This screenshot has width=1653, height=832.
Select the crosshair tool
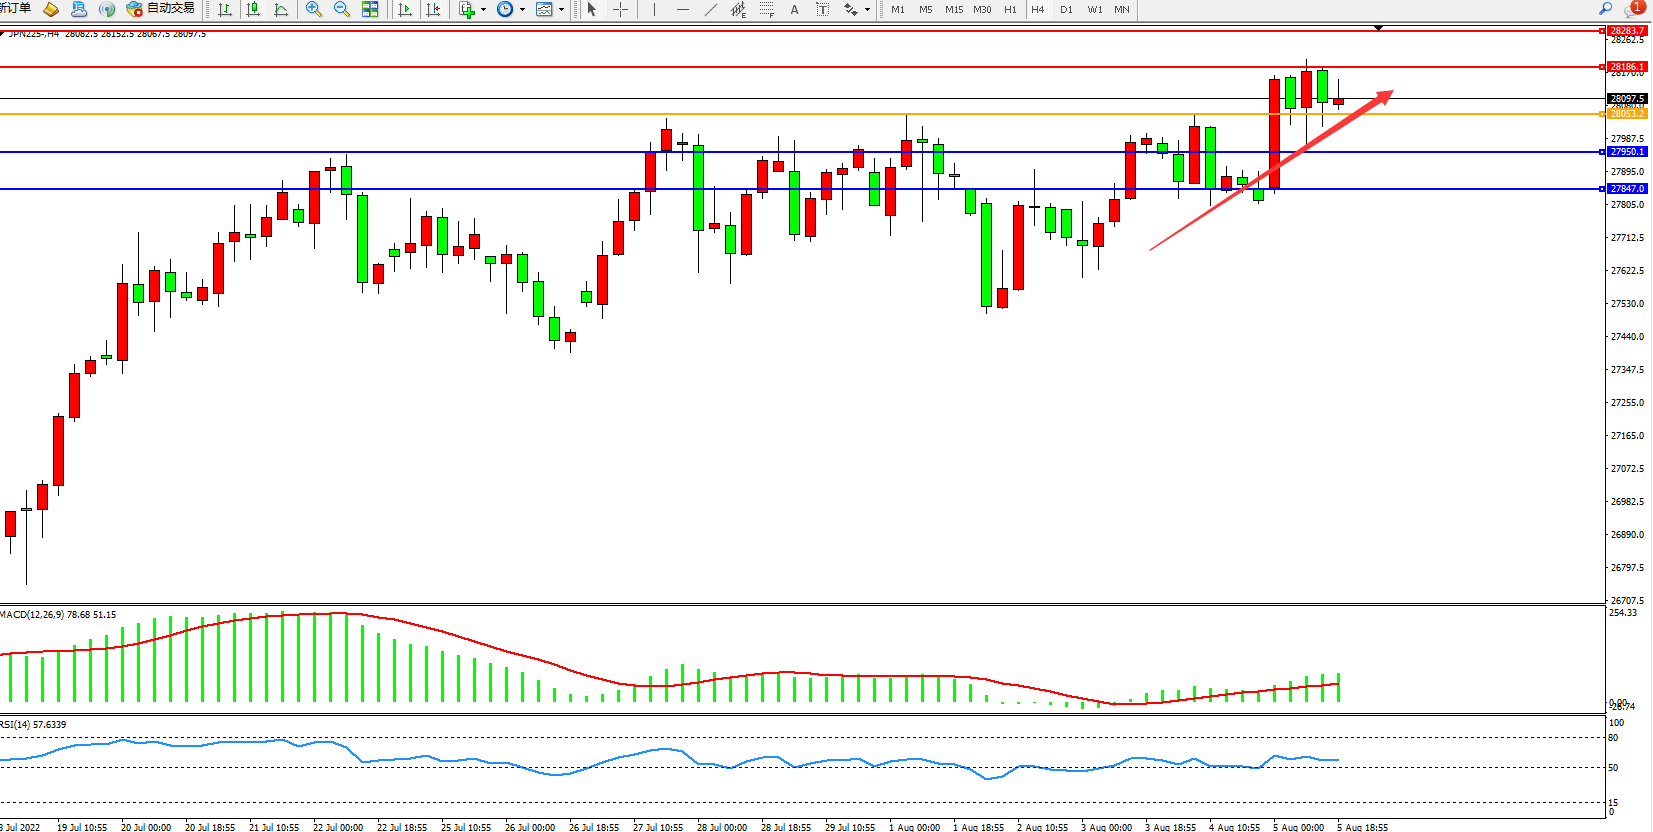tap(620, 10)
